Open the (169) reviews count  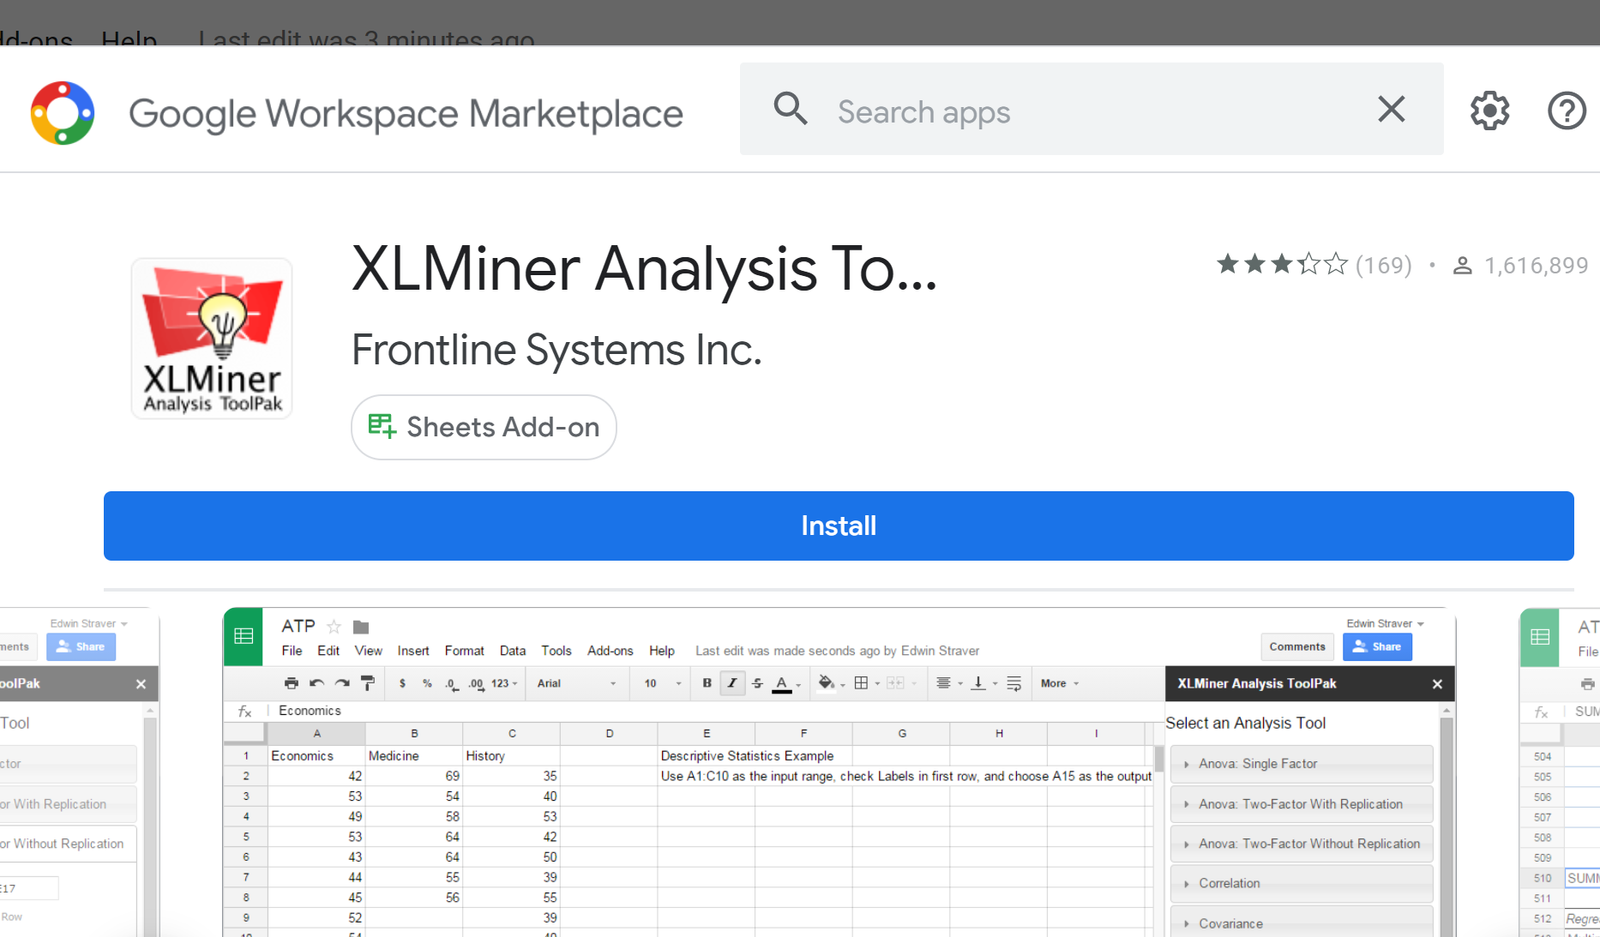tap(1383, 265)
